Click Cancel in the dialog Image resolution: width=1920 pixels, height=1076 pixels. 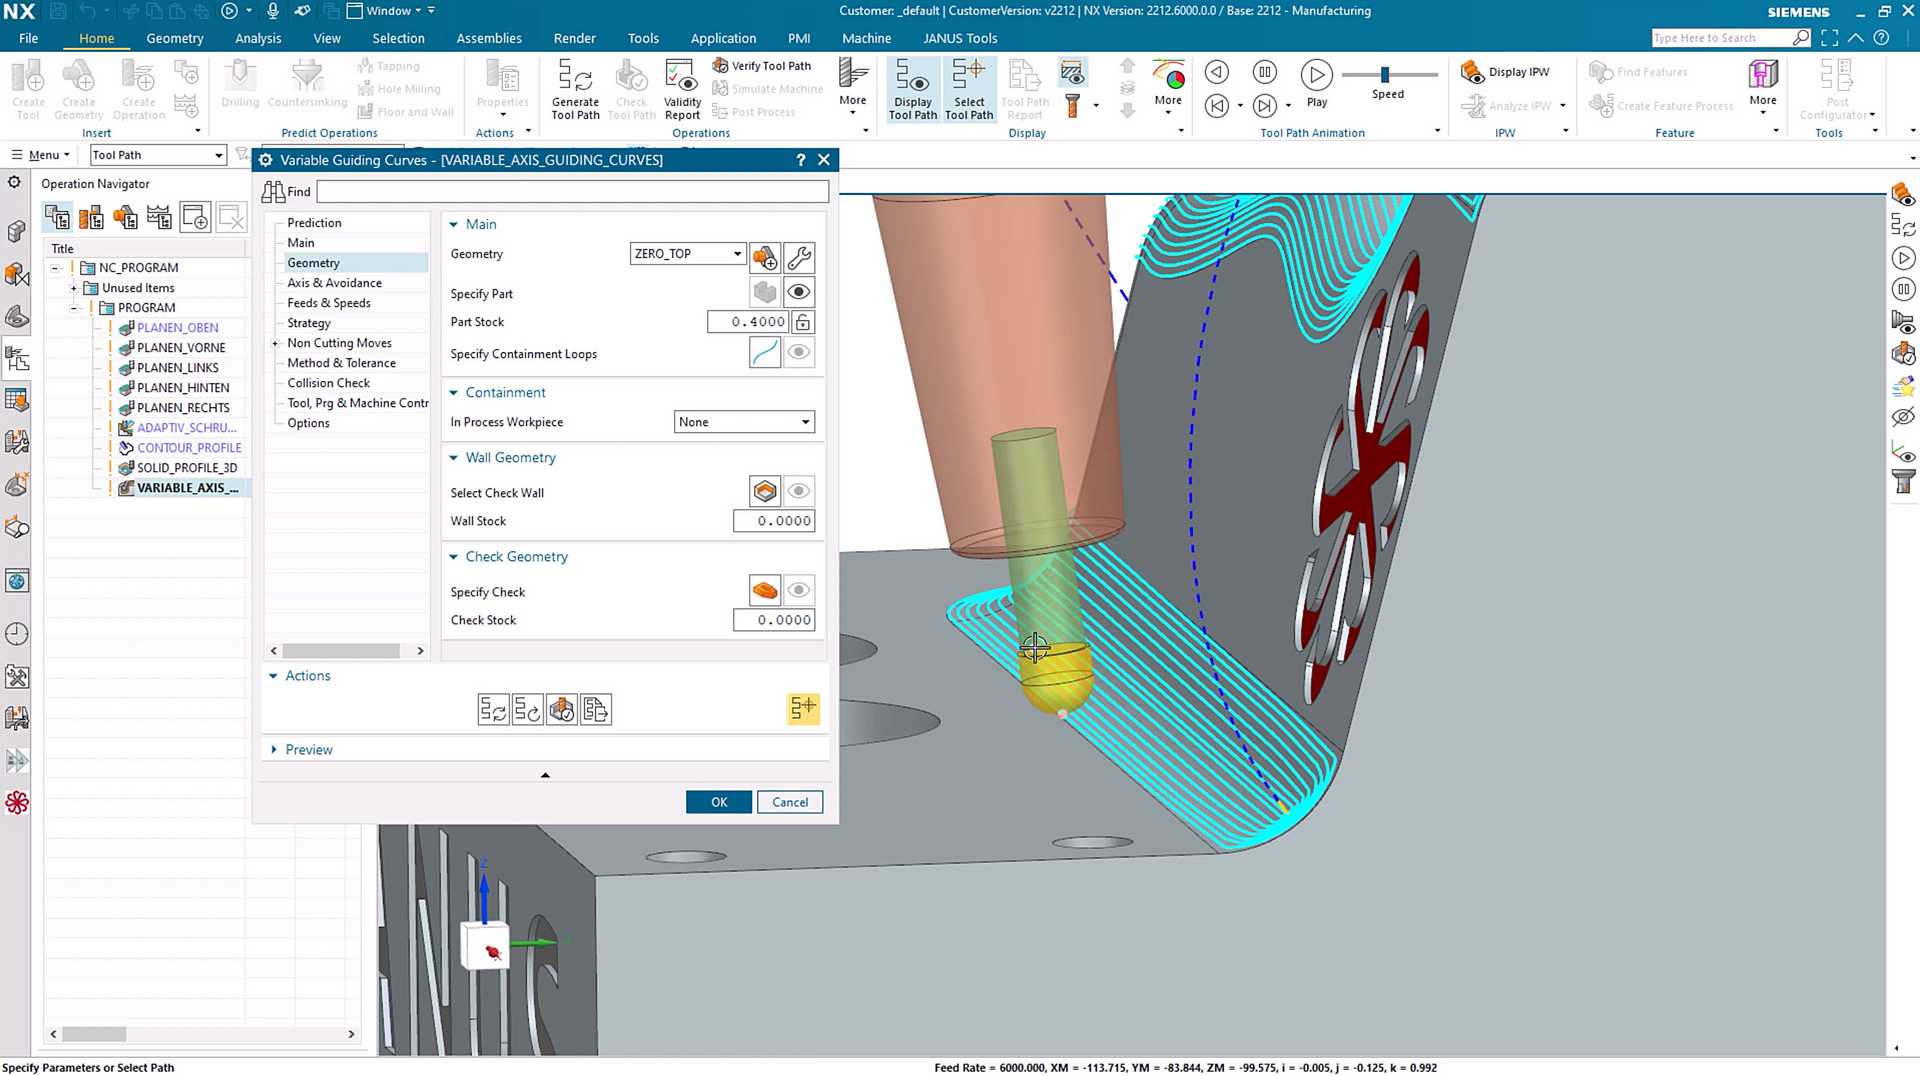(x=790, y=802)
